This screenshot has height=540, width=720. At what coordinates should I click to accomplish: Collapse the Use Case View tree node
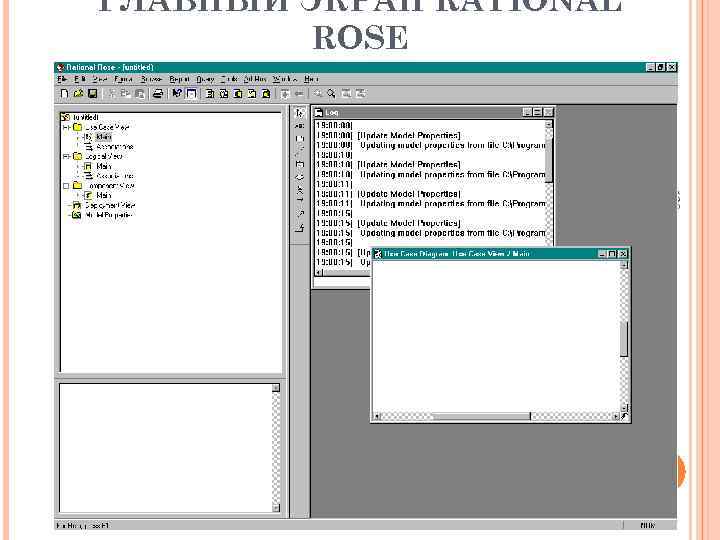point(66,127)
